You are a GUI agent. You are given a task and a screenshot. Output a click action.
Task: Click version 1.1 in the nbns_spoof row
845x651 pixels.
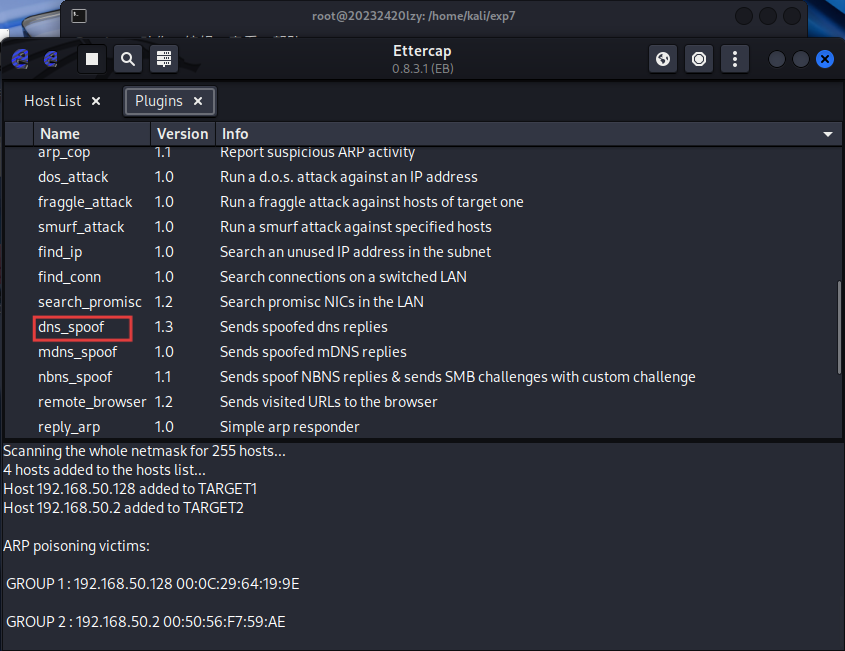(163, 377)
